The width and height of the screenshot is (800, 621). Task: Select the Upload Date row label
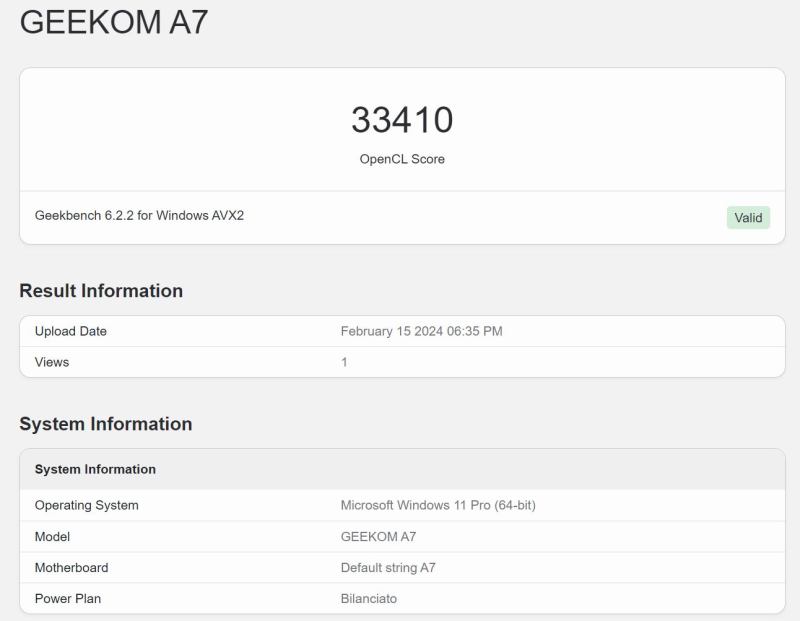(x=70, y=331)
